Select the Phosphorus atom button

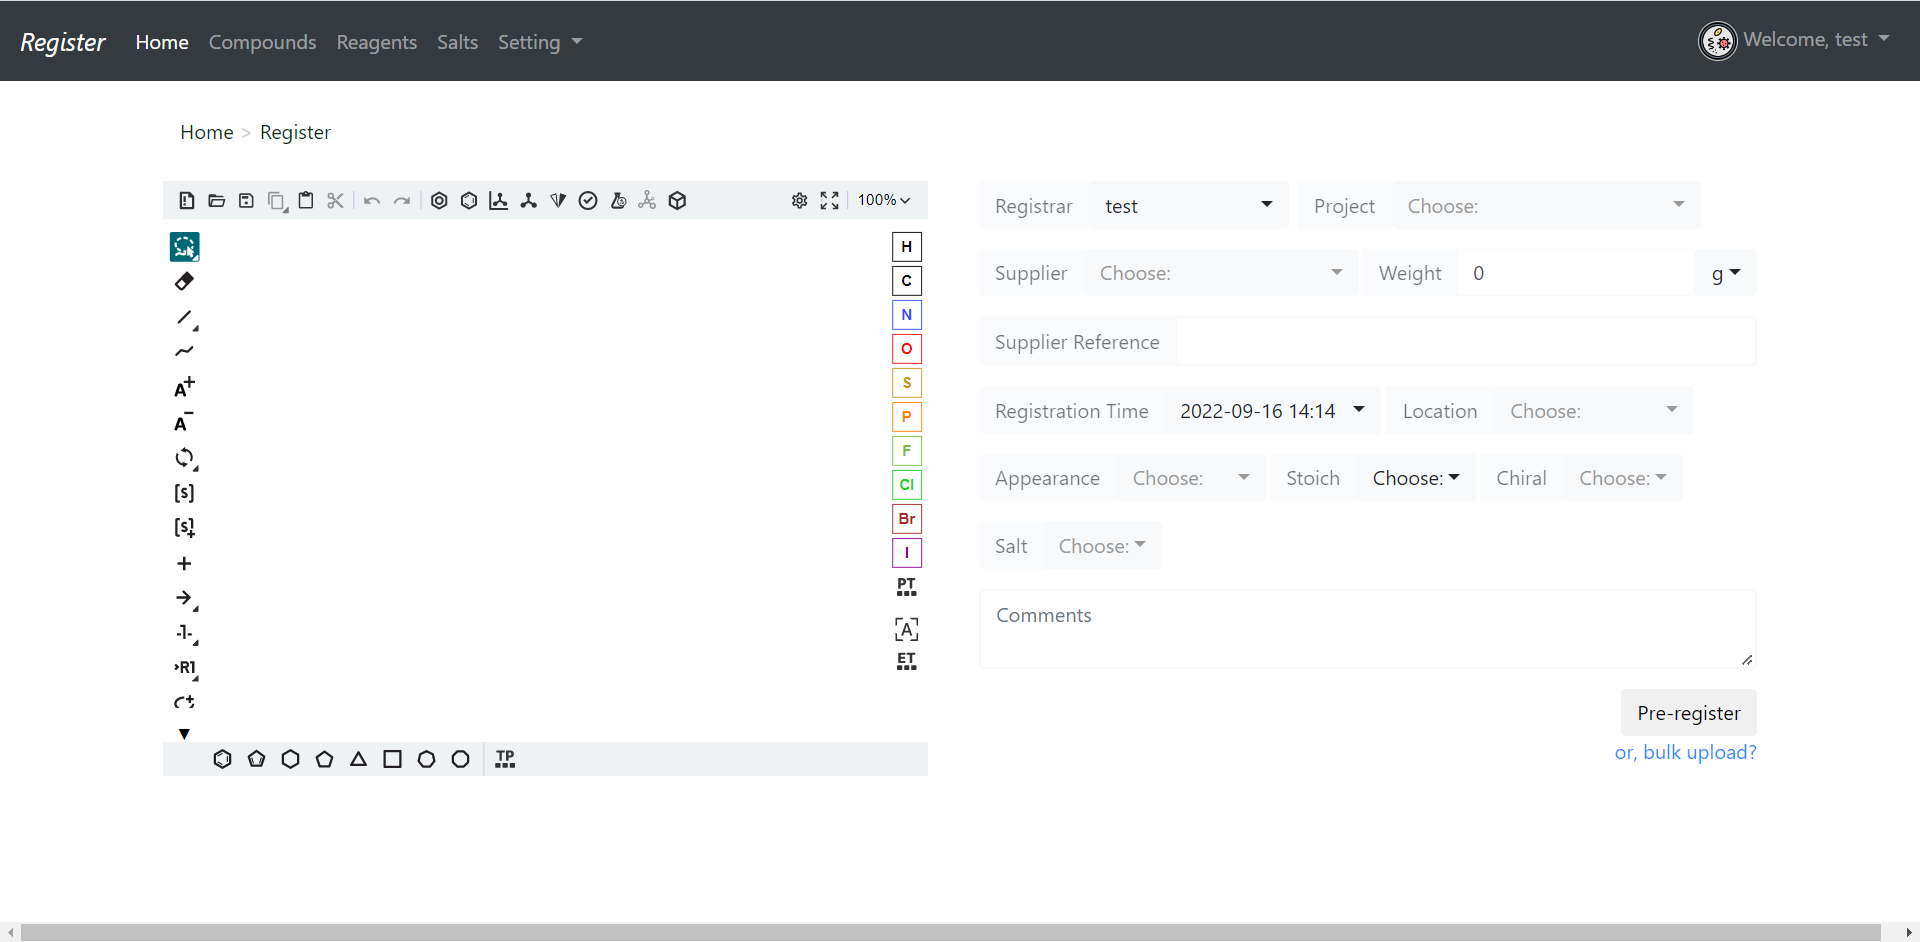click(x=906, y=417)
